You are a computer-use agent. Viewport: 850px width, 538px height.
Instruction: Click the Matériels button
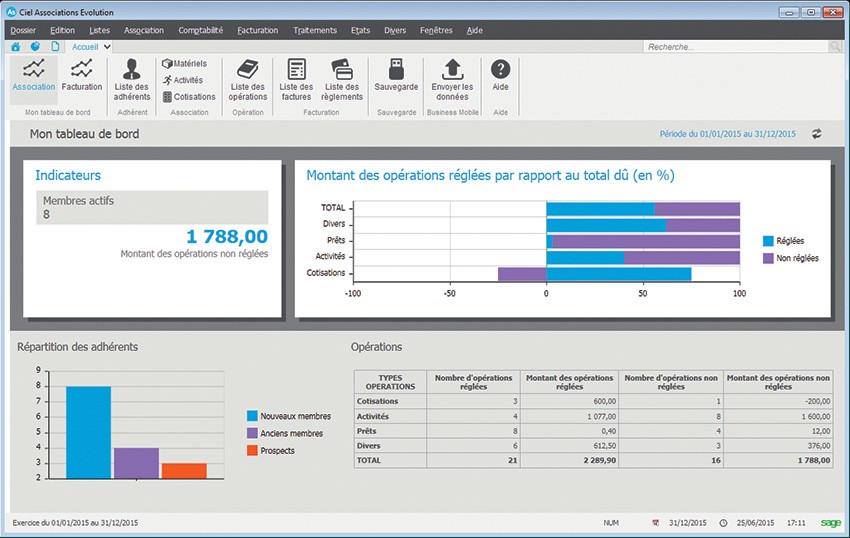point(184,63)
